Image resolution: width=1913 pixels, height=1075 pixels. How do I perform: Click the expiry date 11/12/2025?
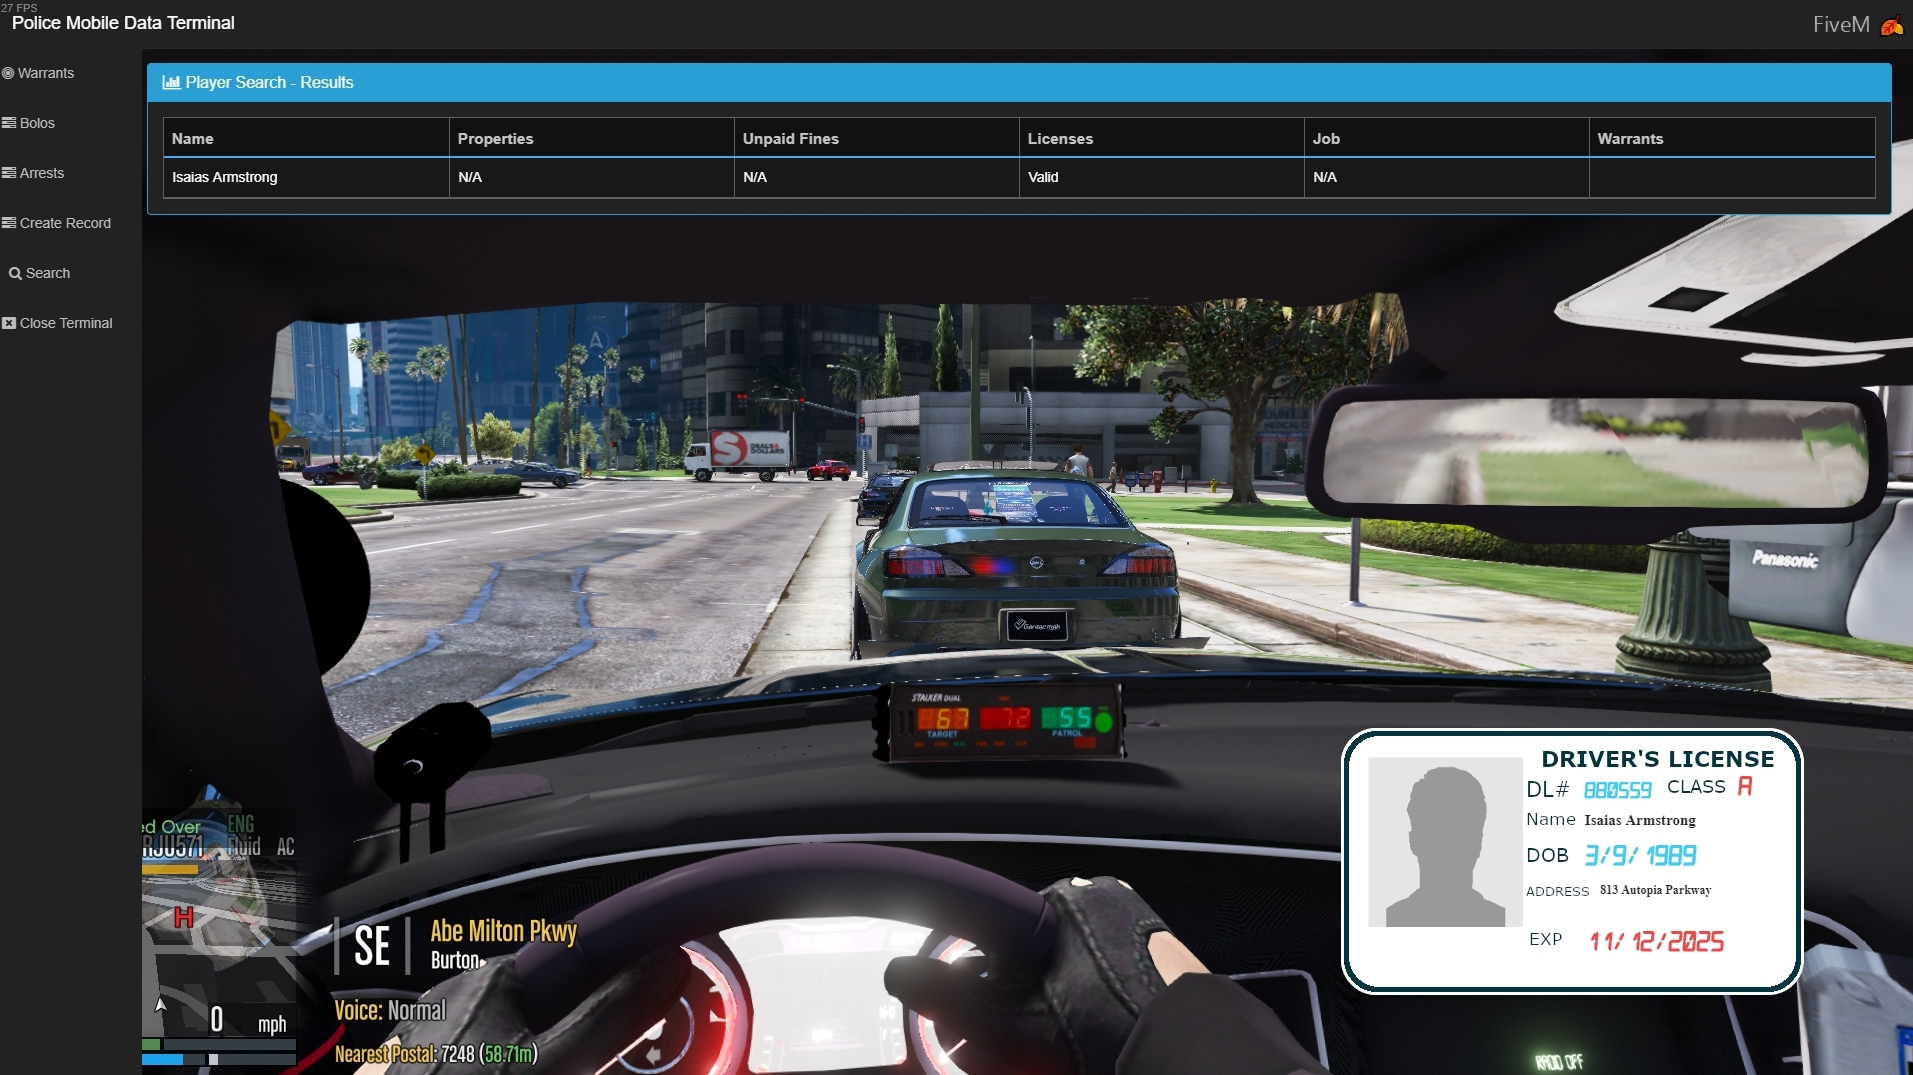pyautogui.click(x=1656, y=941)
